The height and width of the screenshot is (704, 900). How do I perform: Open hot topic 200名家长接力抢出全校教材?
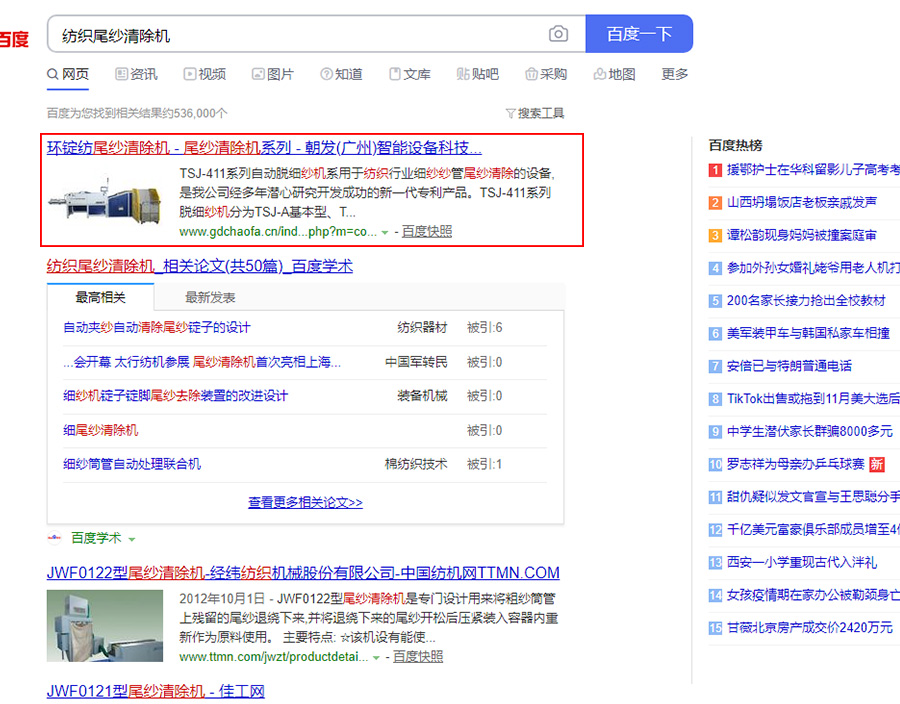806,301
